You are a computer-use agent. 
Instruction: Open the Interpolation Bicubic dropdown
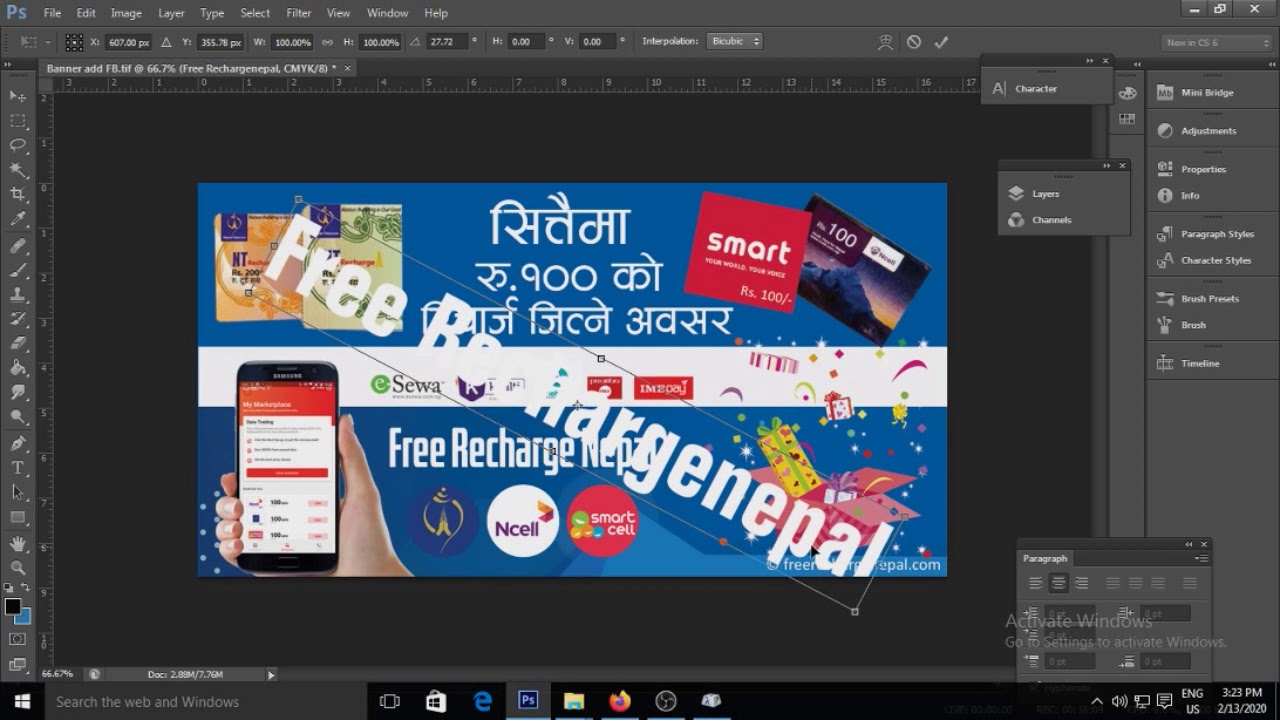[735, 41]
